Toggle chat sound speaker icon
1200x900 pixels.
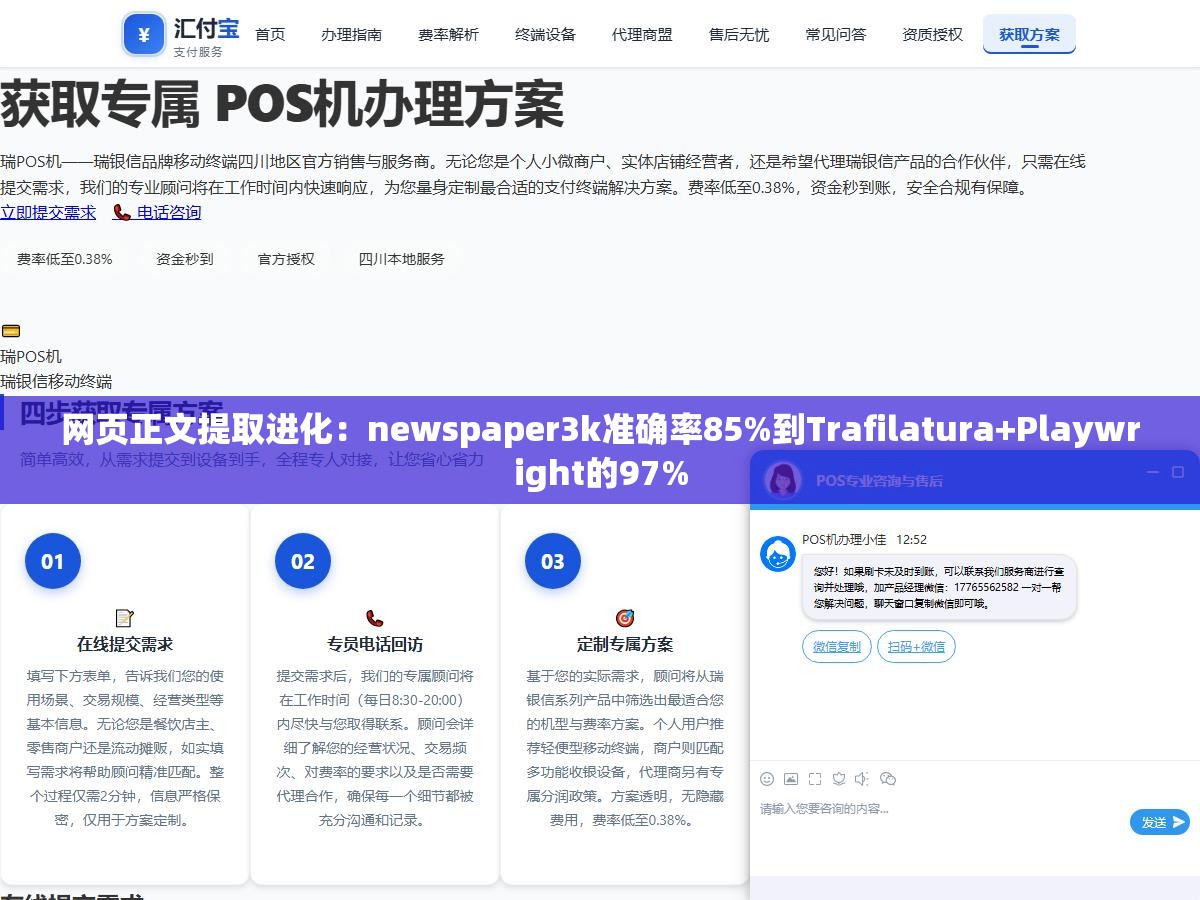(x=862, y=779)
